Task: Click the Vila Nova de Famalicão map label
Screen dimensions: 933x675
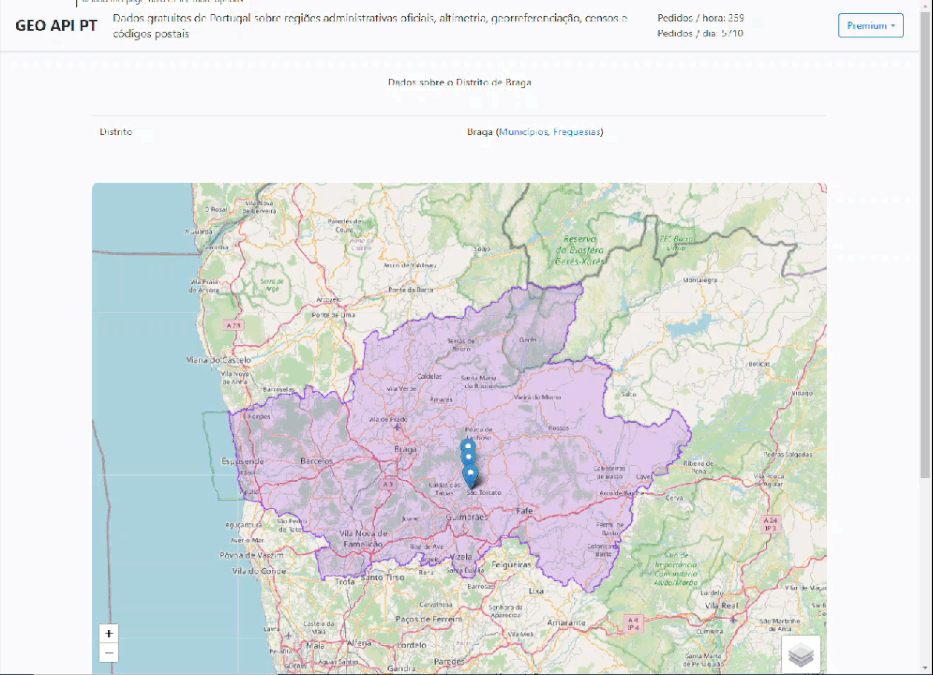Action: click(362, 539)
